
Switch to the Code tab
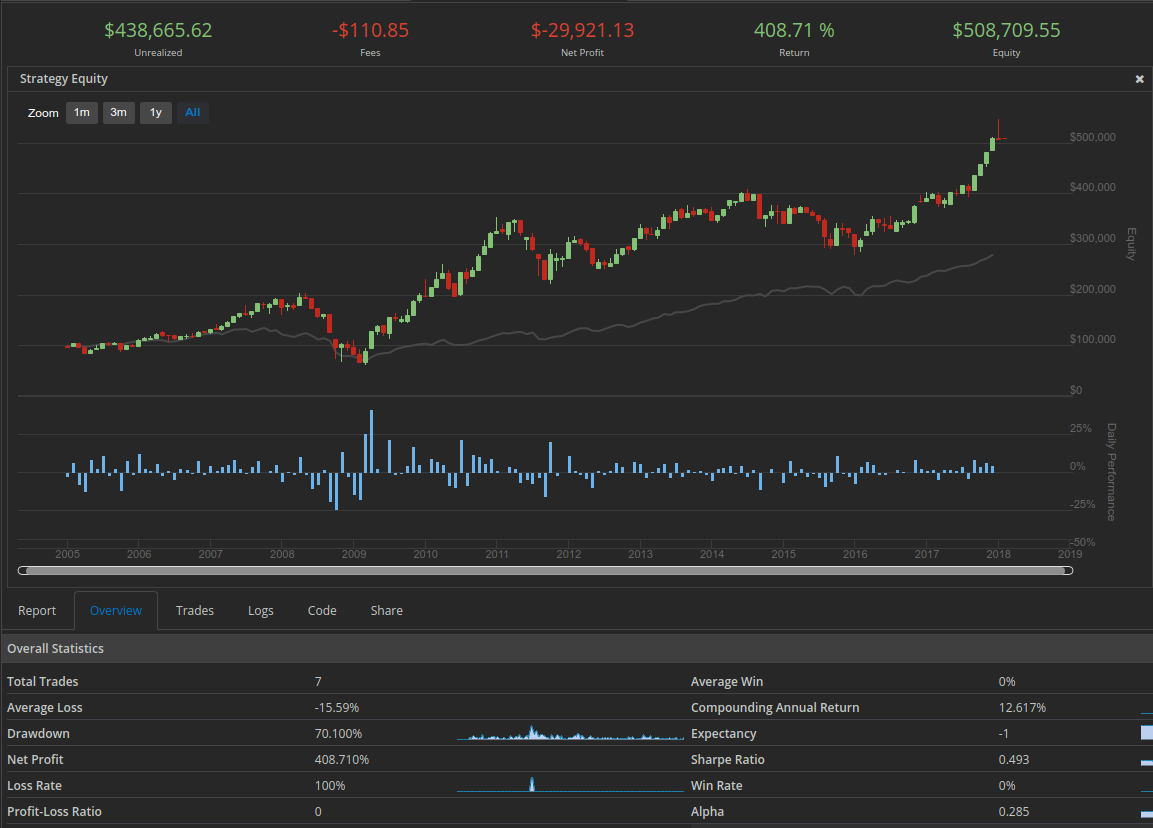point(322,610)
